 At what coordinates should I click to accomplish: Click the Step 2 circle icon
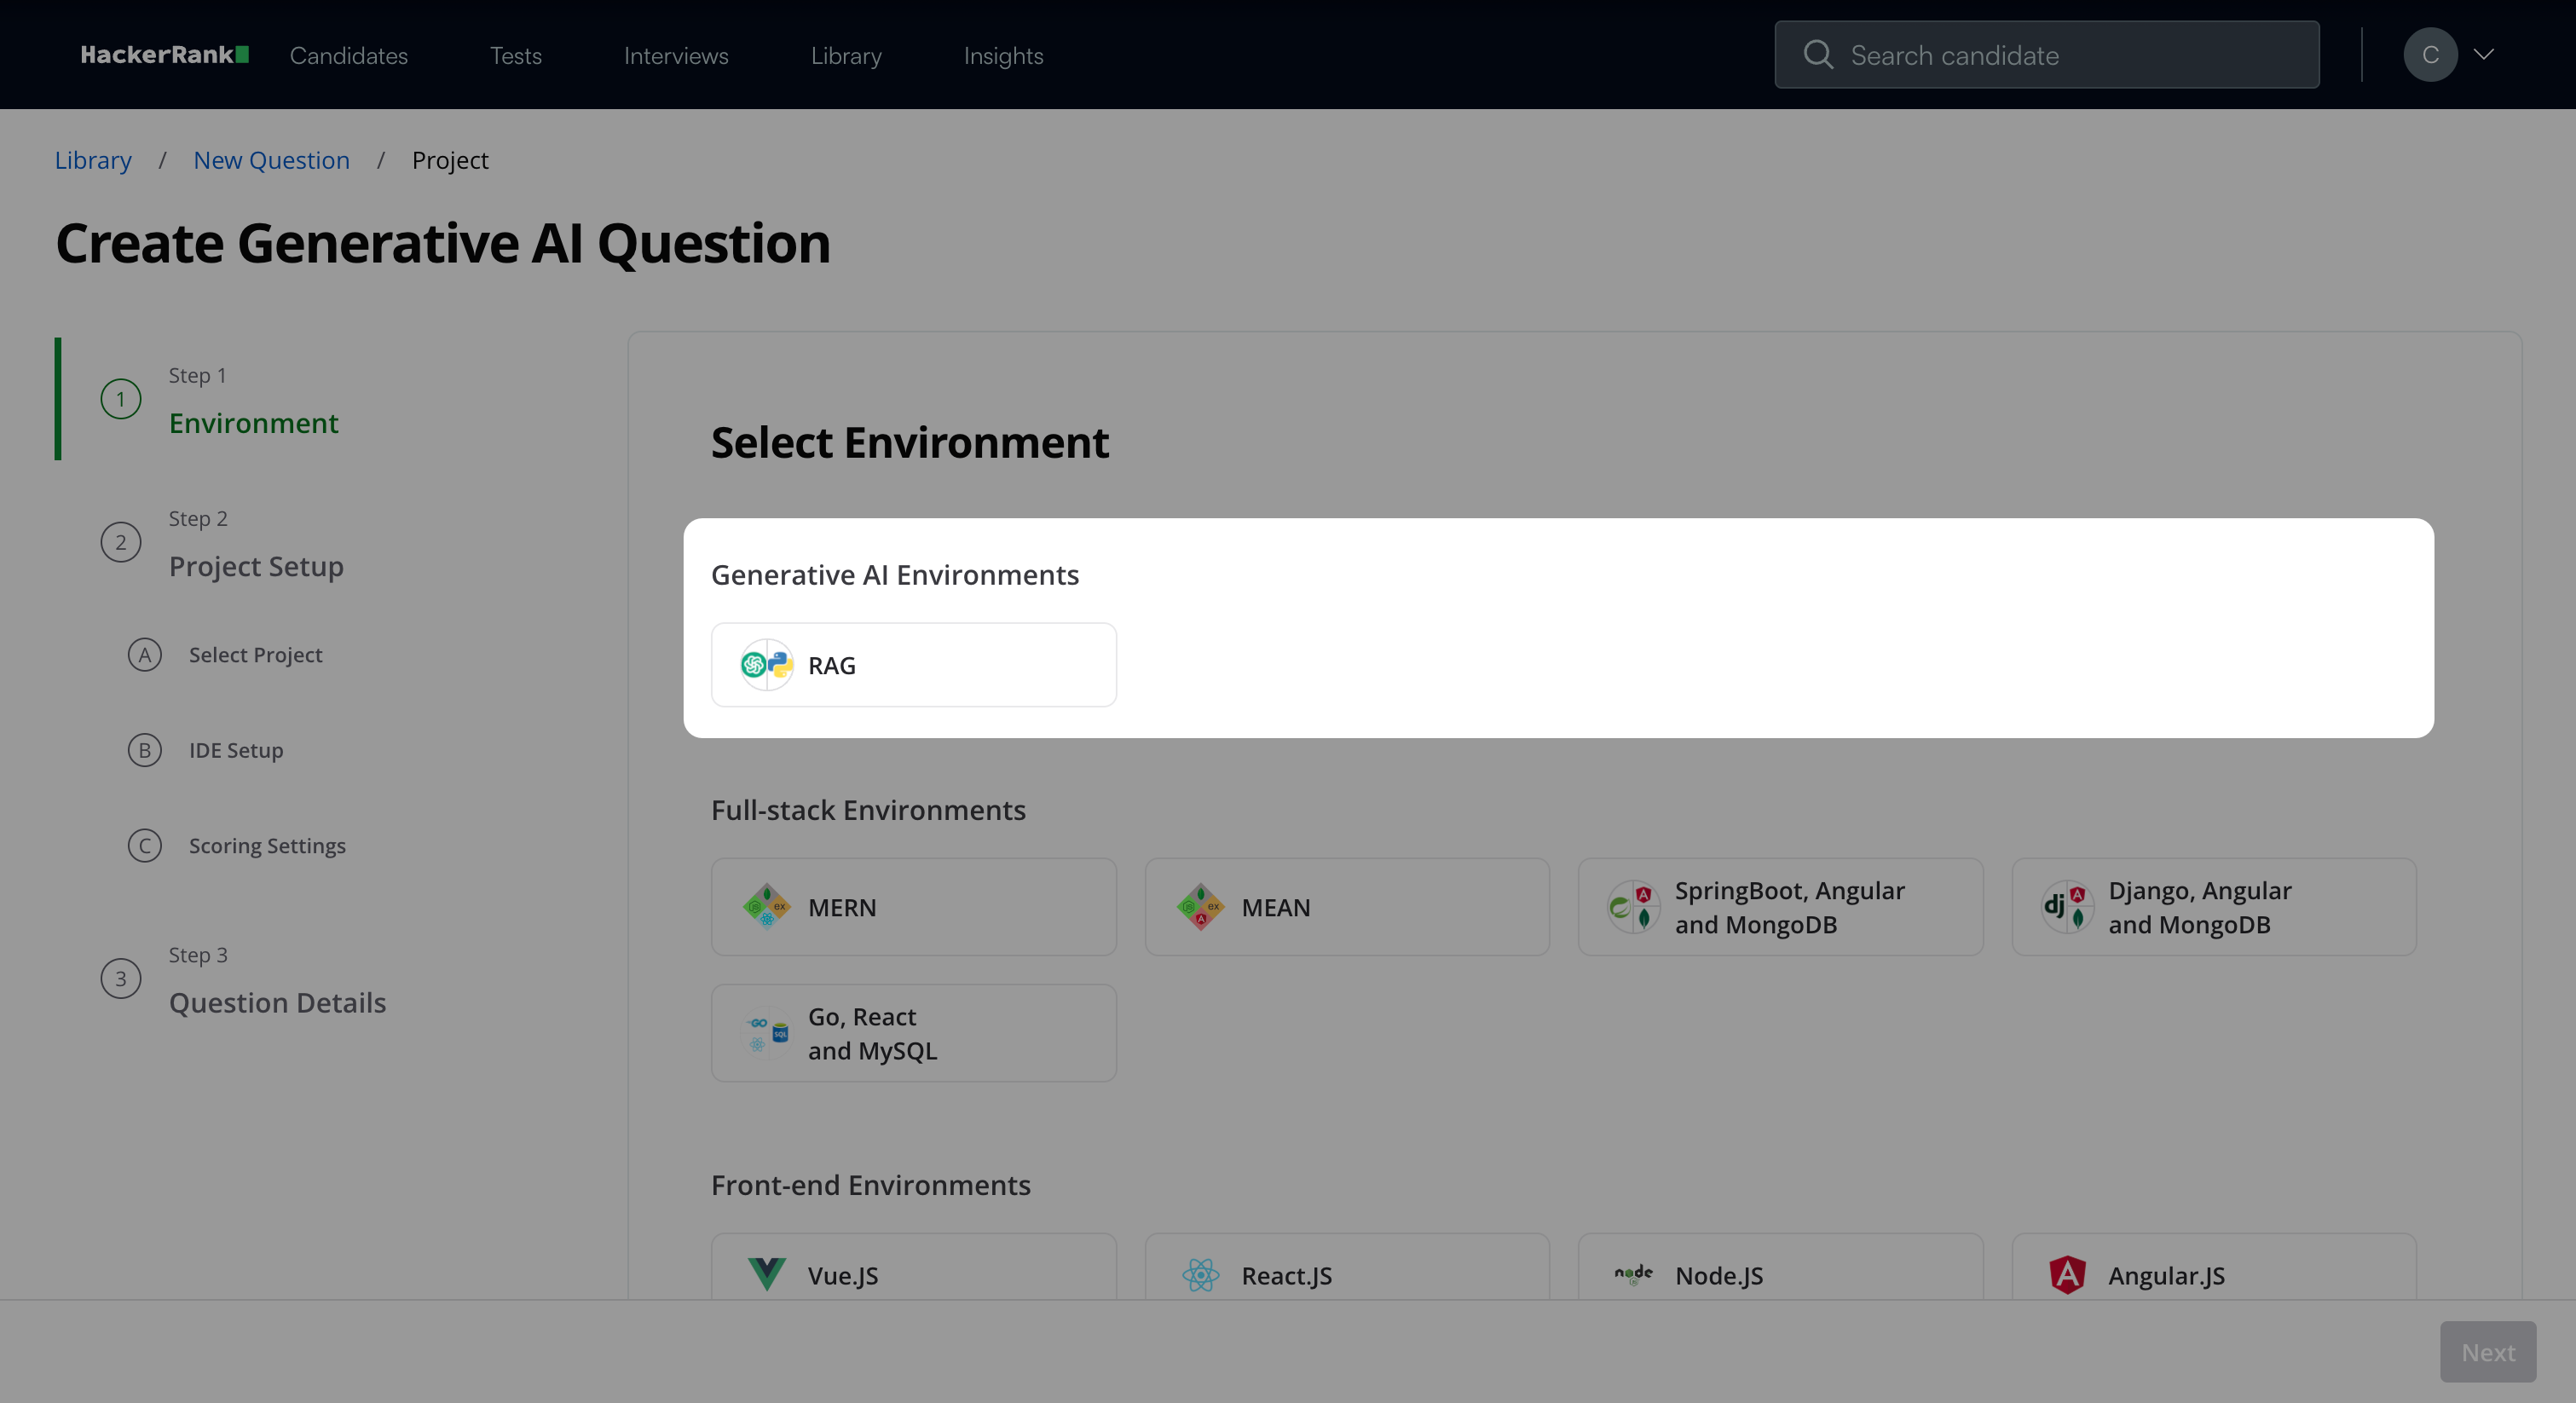tap(121, 542)
